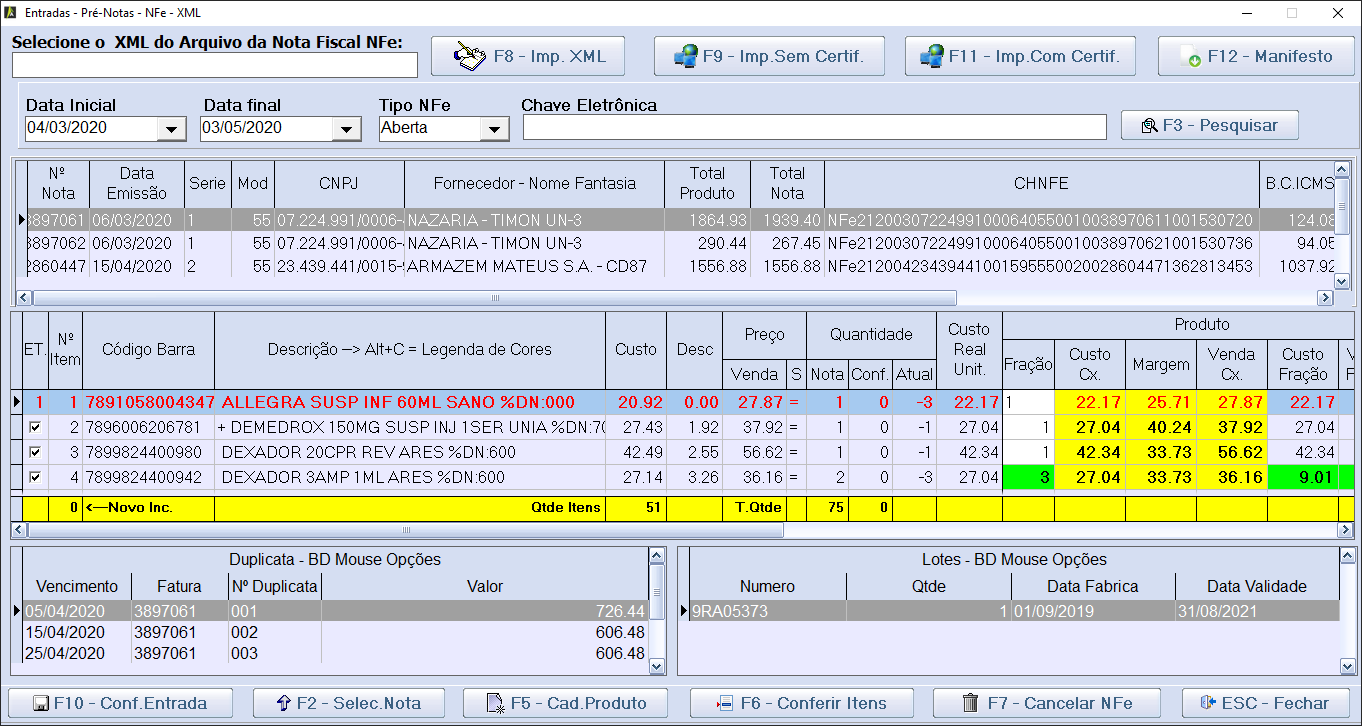Screen dimensions: 1362x726
Task: Click F3 Pesquisar search button
Action: [x=1210, y=125]
